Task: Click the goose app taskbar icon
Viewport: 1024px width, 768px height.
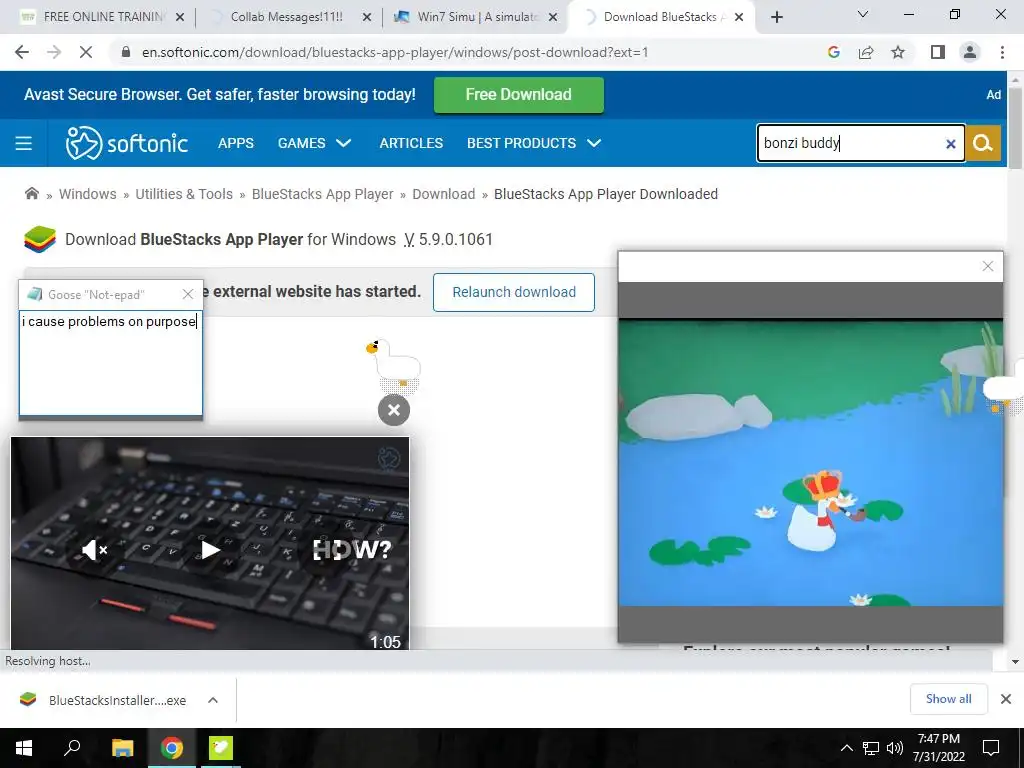Action: point(220,748)
